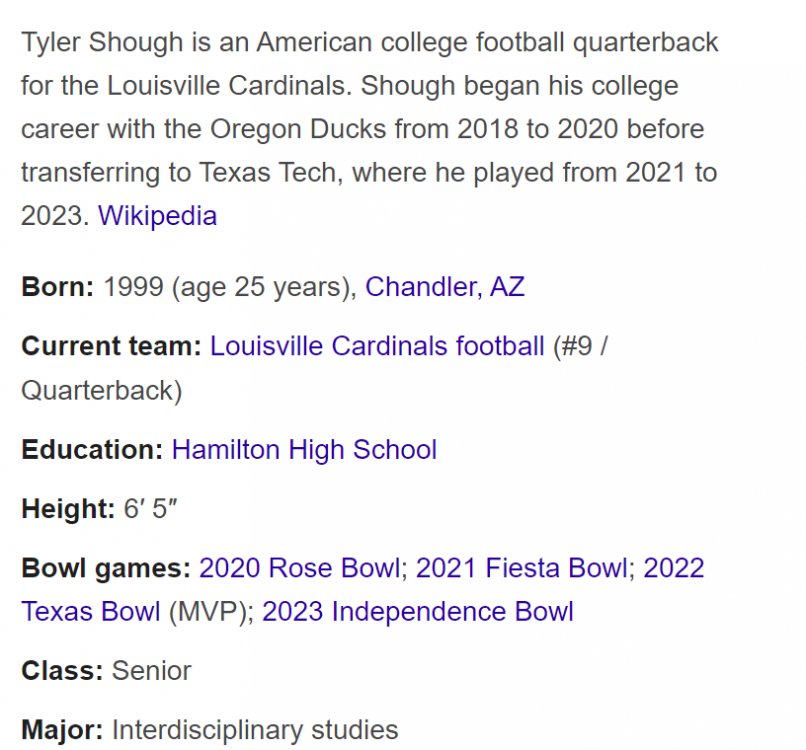Click the "1999 (age 25 years)" birth text

coord(229,288)
